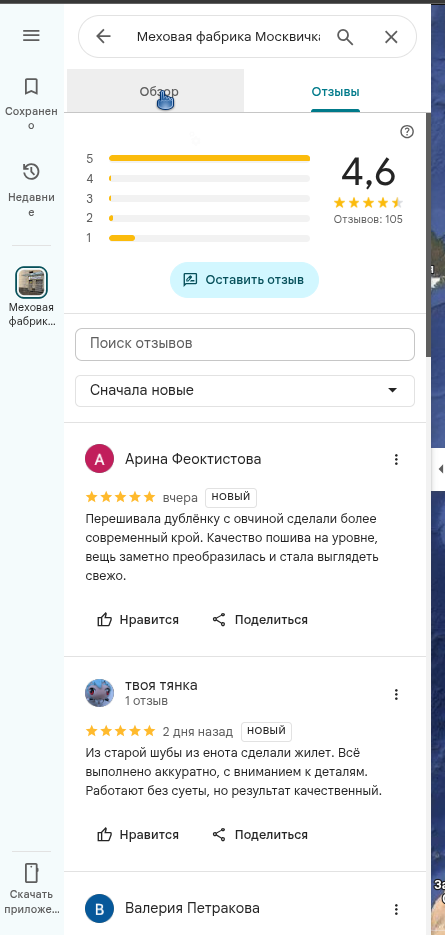Viewport: 445px width, 935px height.
Task: Focus the Поиск отзывов field
Action: (245, 344)
